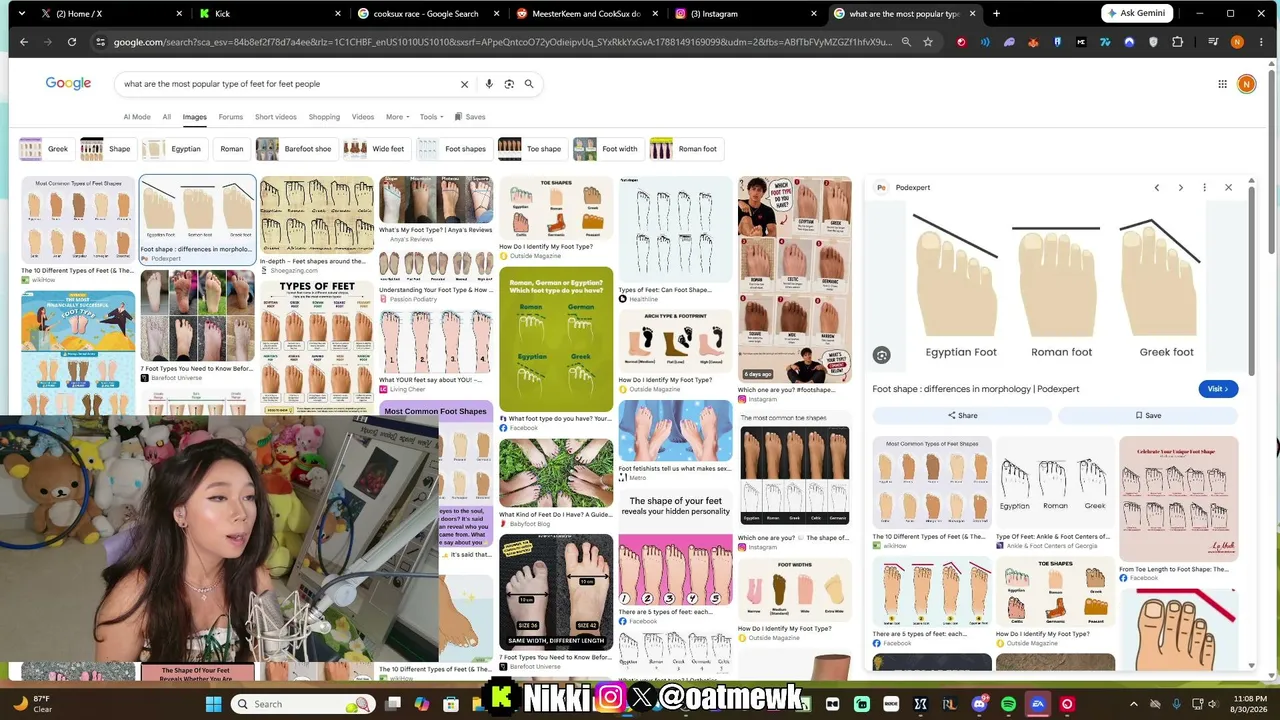
Task: Filter images by the Roman chip
Action: (231, 149)
